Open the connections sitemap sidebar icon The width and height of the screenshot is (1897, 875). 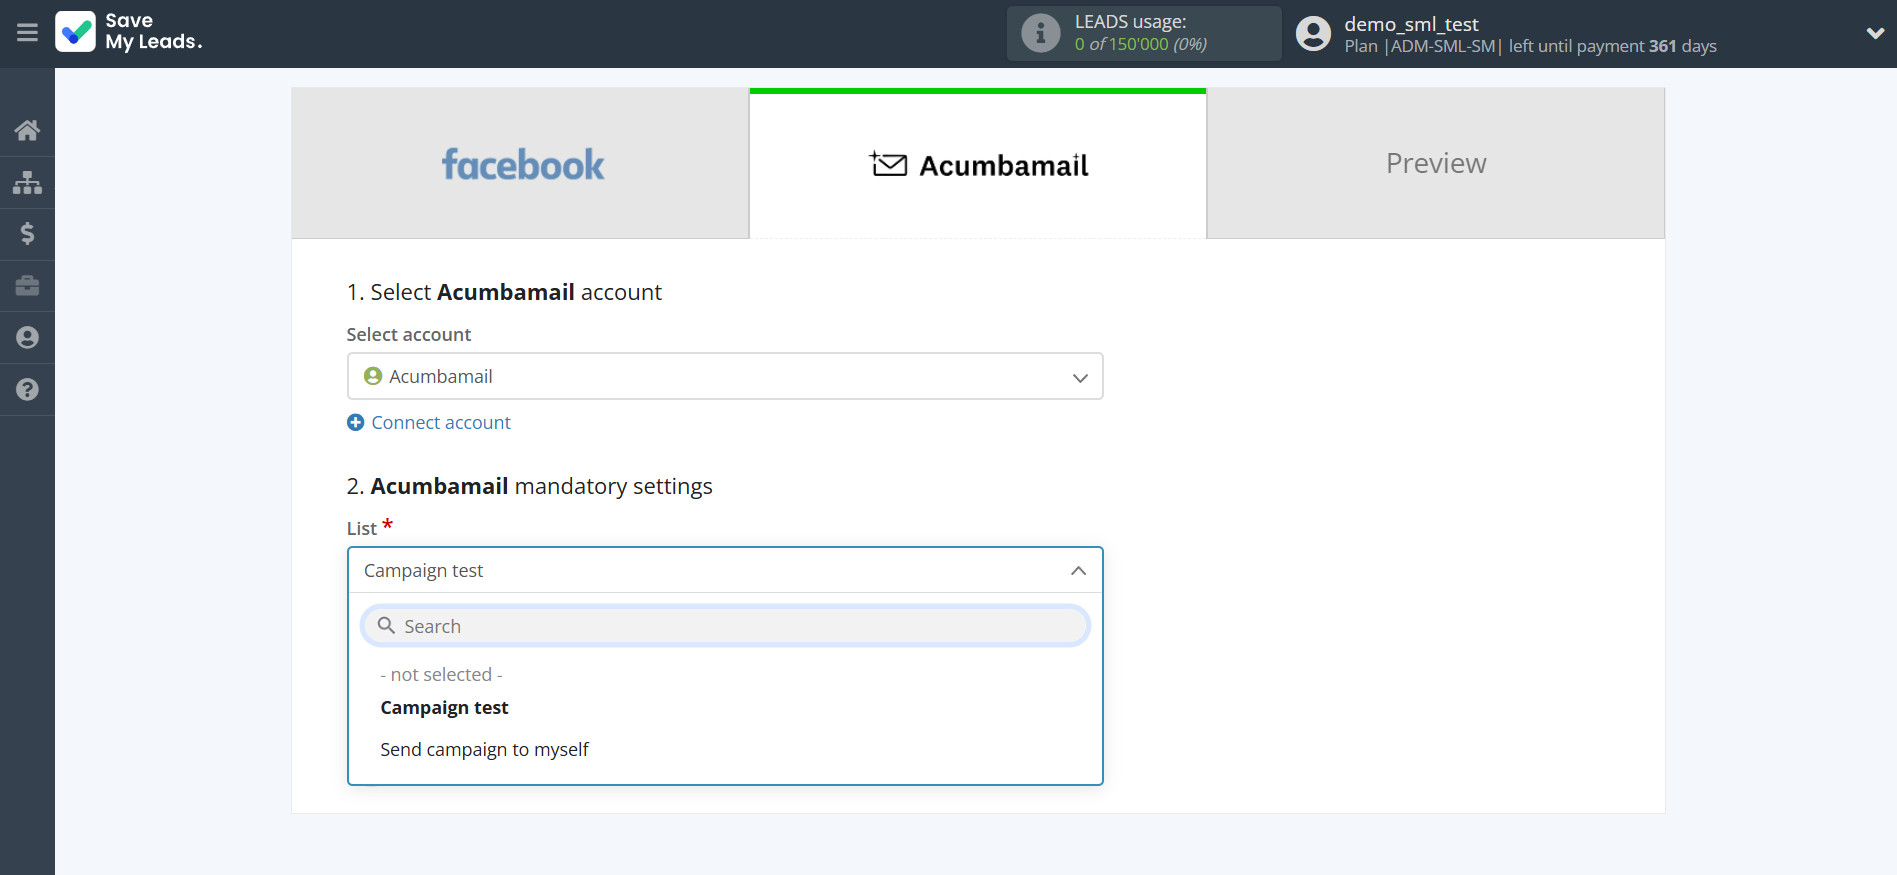pyautogui.click(x=27, y=182)
